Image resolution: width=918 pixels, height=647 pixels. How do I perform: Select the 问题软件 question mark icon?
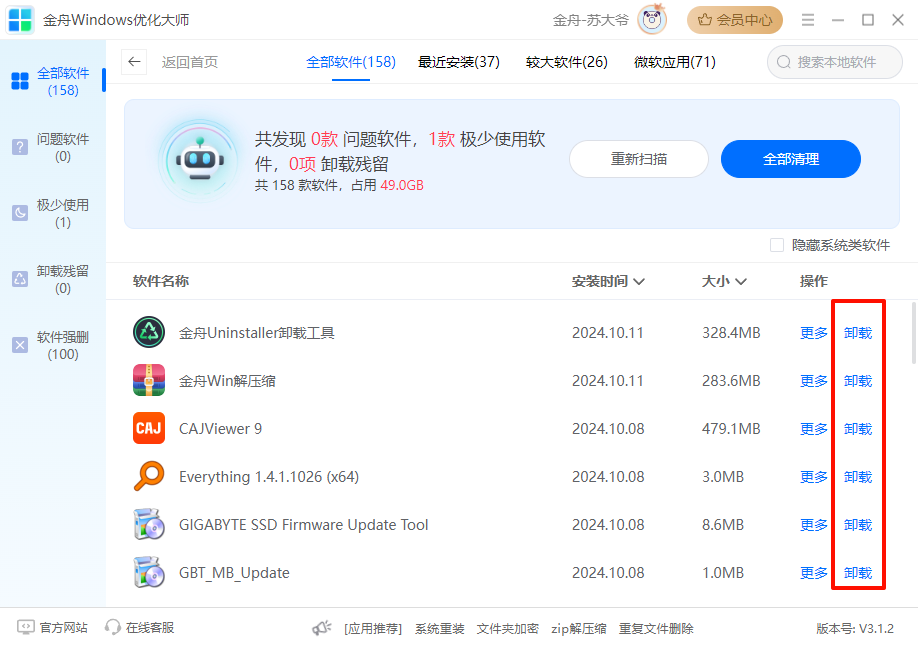(x=20, y=147)
